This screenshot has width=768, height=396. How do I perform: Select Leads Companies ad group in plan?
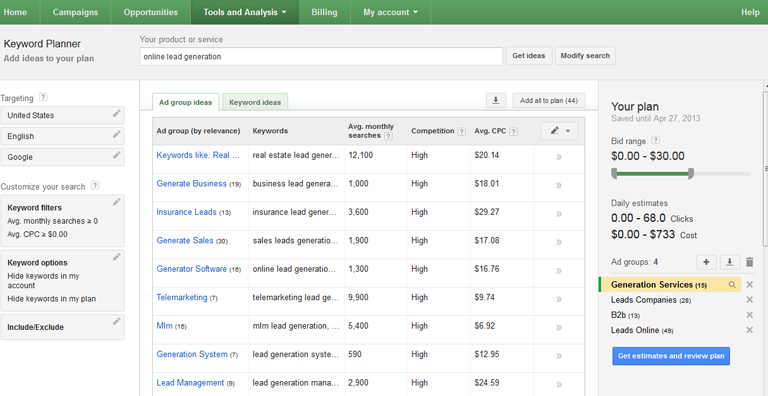click(644, 300)
